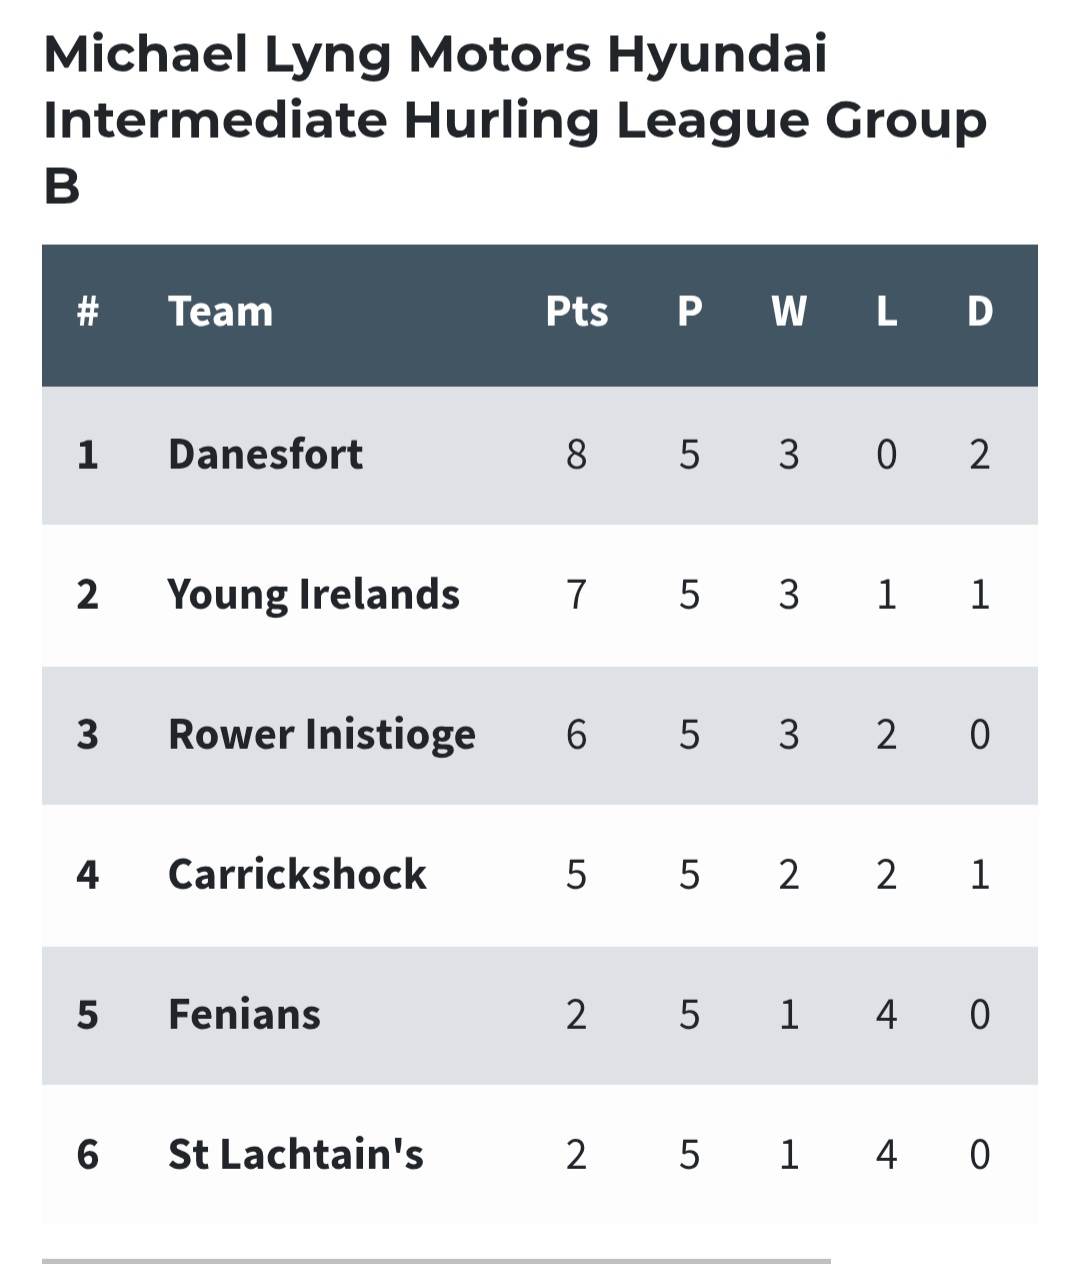Screen dimensions: 1080x1264
Task: Click Young Irelands' points value of 7
Action: pyautogui.click(x=577, y=595)
